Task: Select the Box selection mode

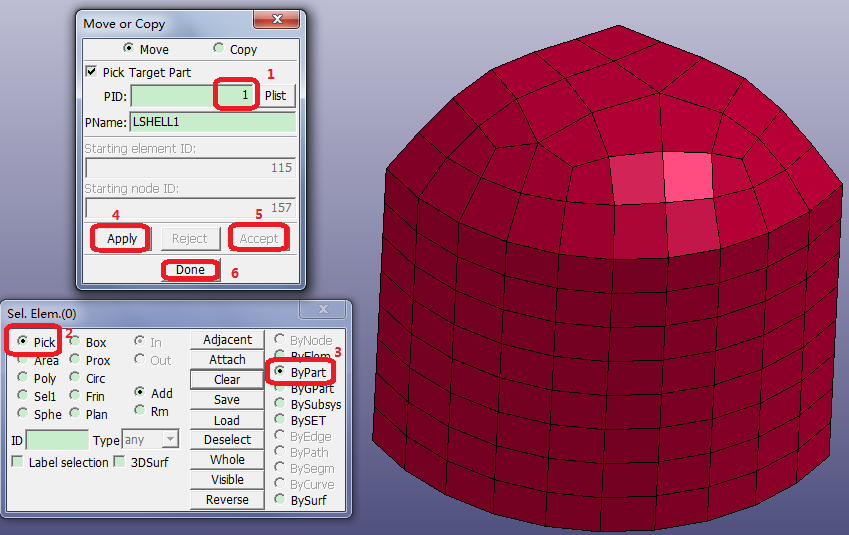Action: point(75,342)
